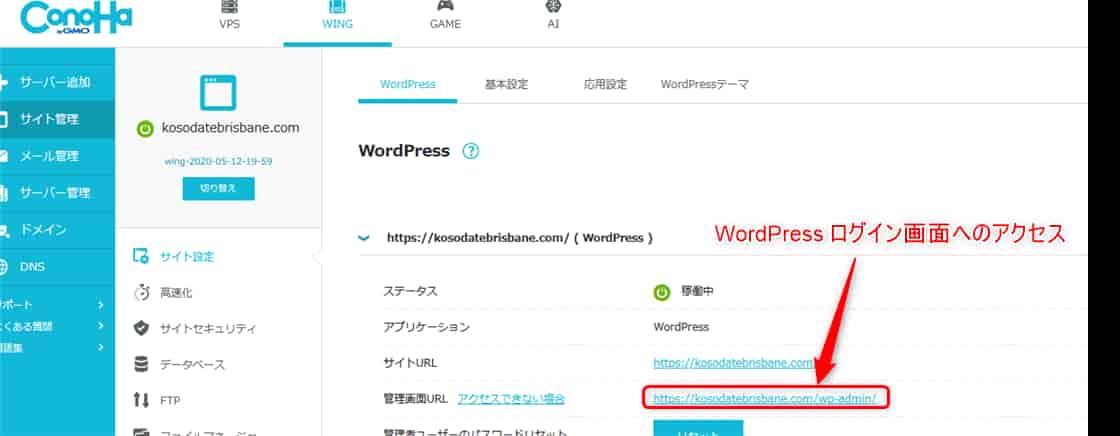Open the サイトURL kosodatebrisbane.com link

point(734,362)
